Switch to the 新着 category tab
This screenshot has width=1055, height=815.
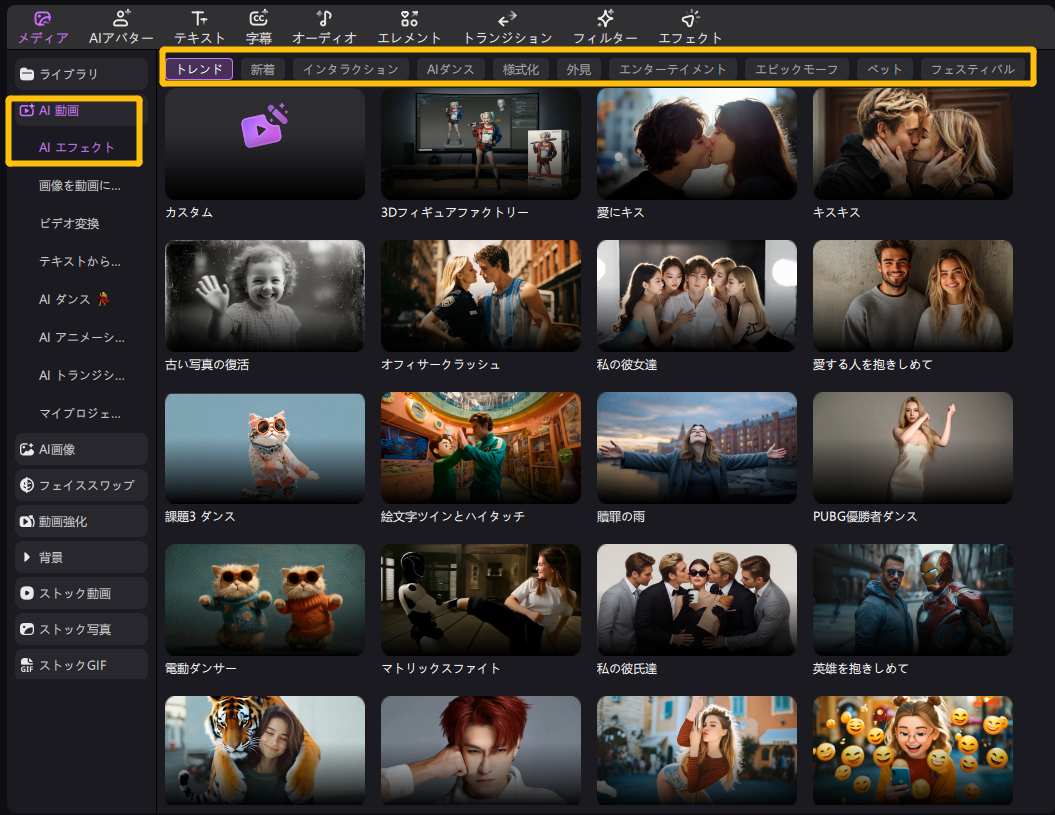click(263, 69)
